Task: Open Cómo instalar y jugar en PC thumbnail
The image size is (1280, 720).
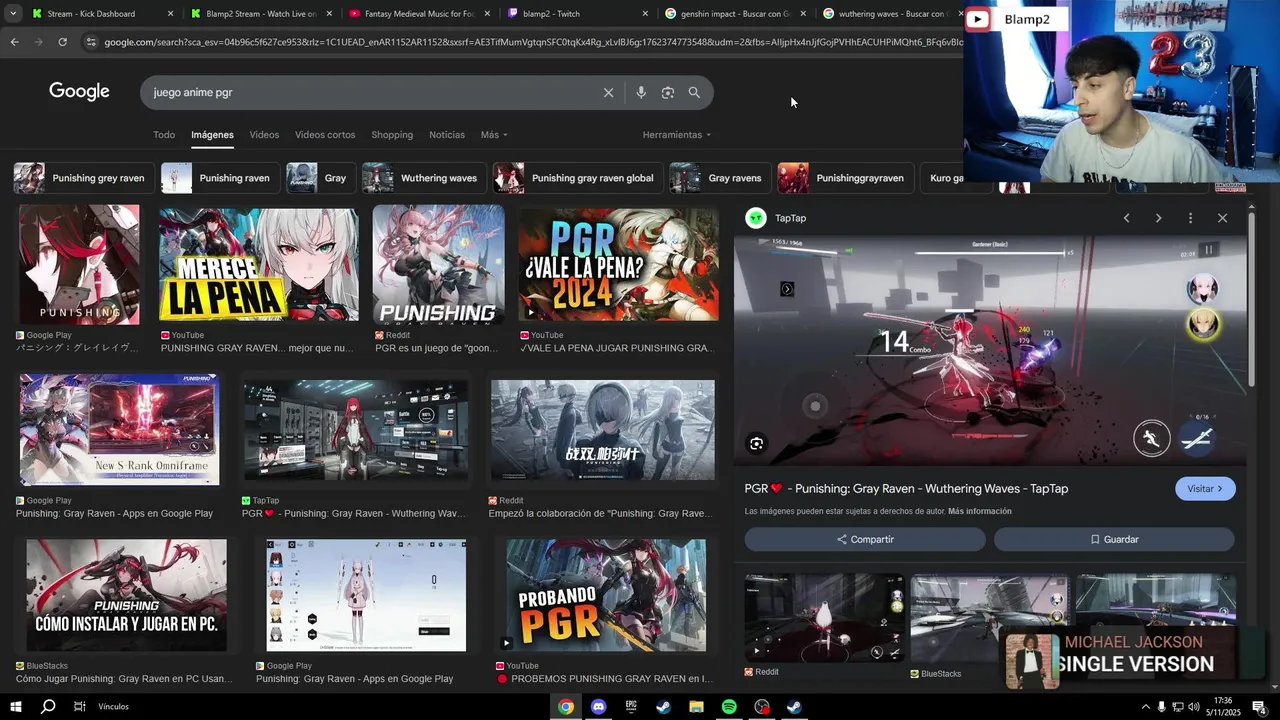Action: 126,595
